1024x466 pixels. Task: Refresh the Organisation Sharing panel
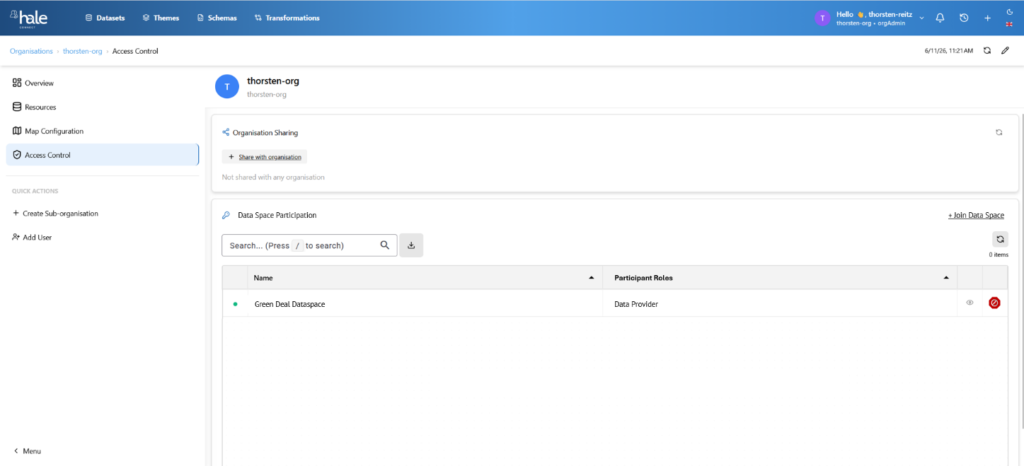click(x=999, y=132)
